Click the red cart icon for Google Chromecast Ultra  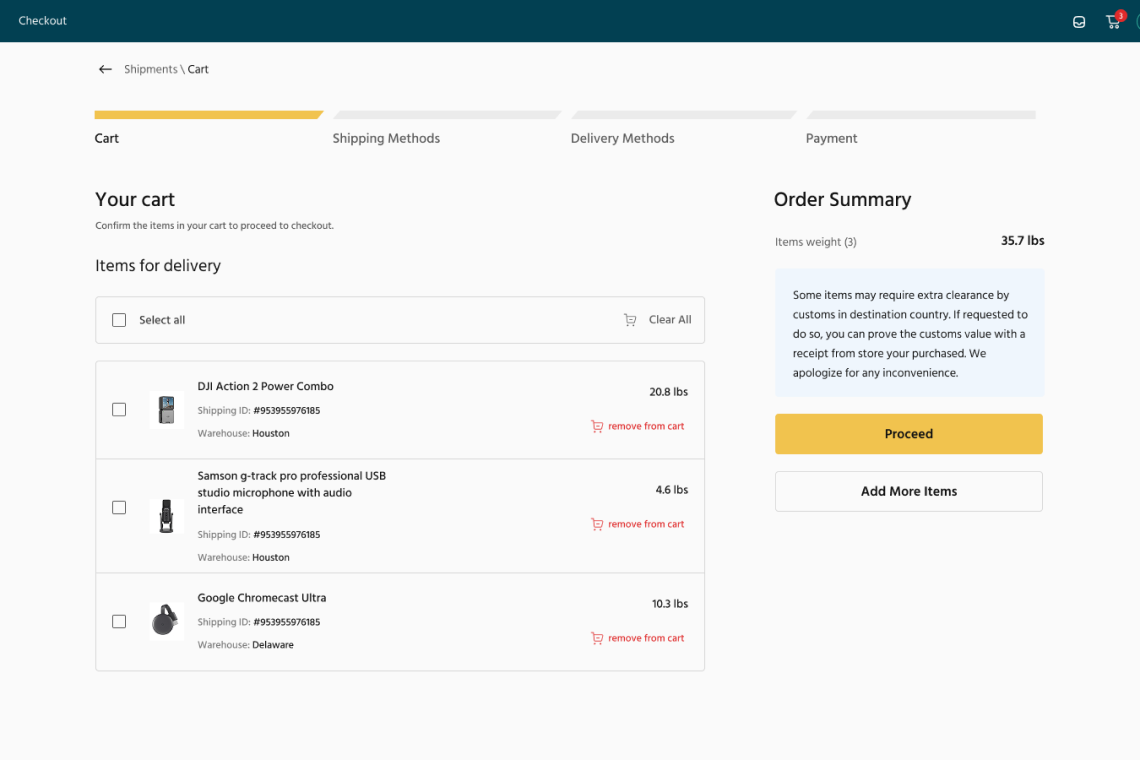coord(597,638)
